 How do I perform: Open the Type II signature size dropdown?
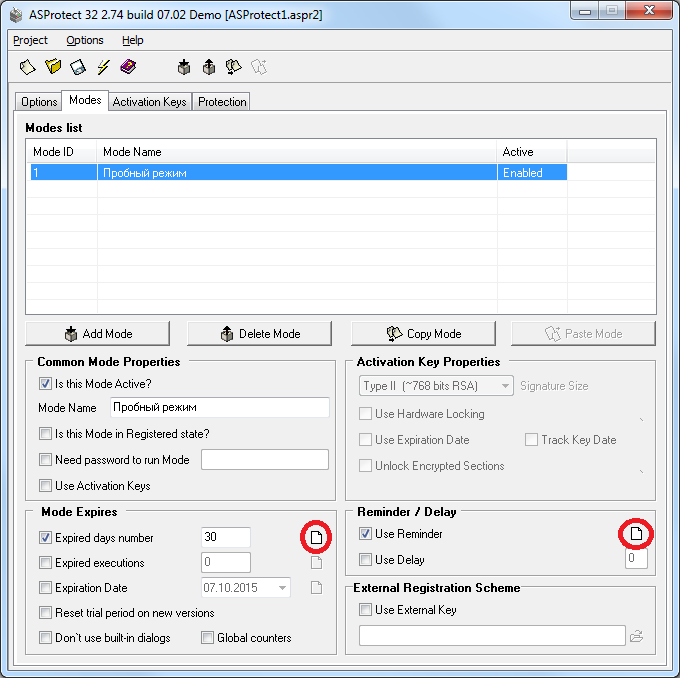(436, 386)
